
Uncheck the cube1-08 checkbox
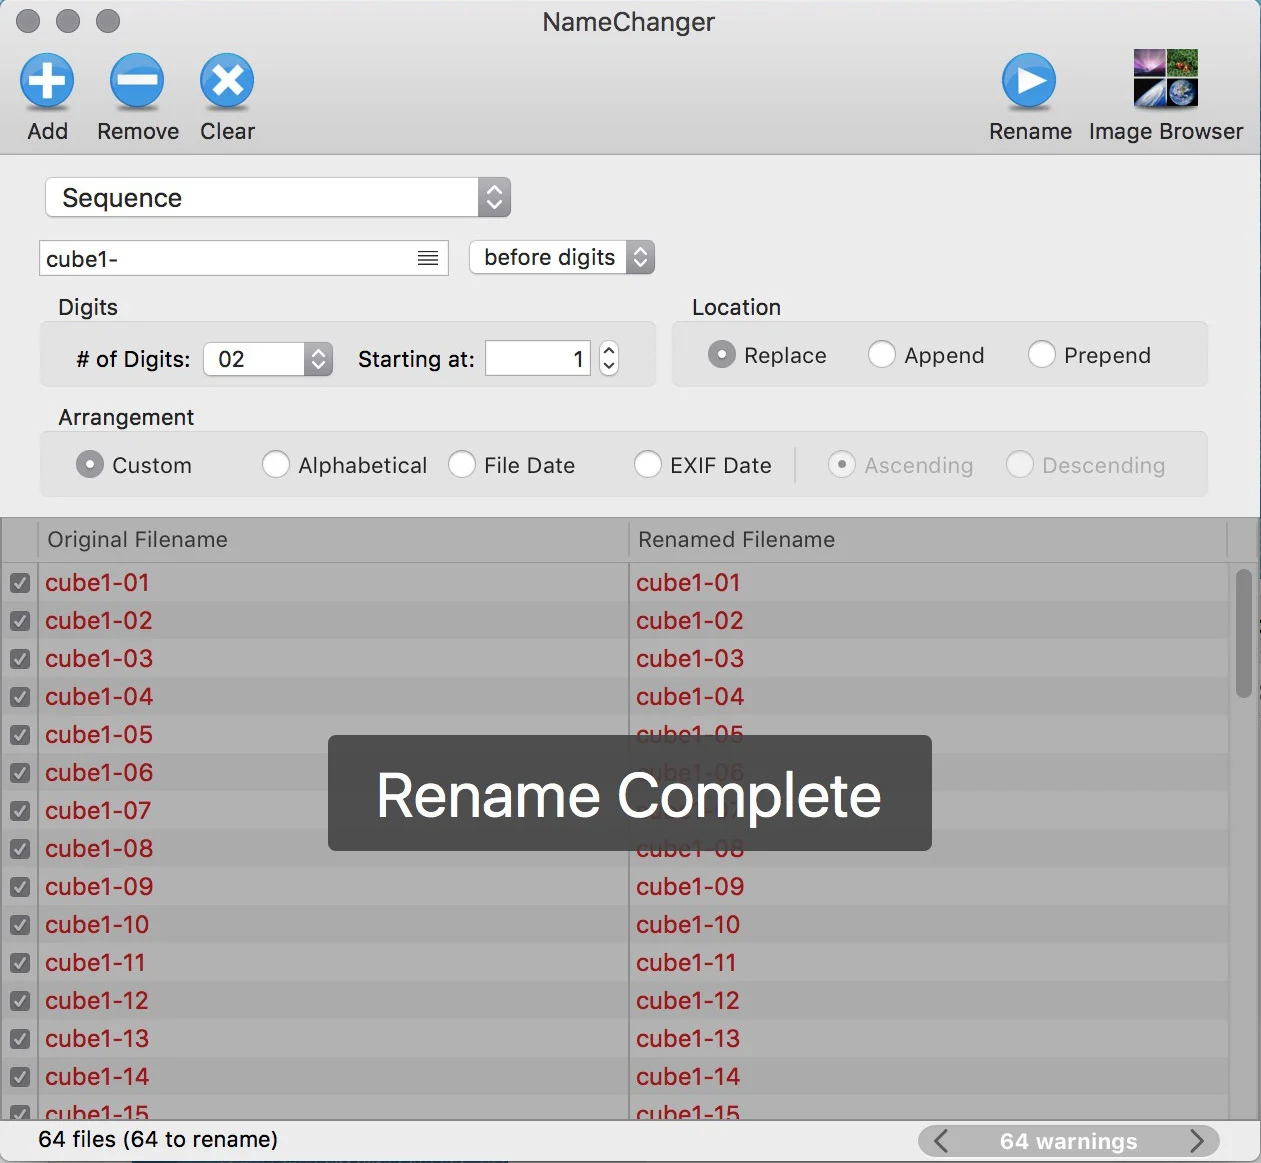pos(20,849)
